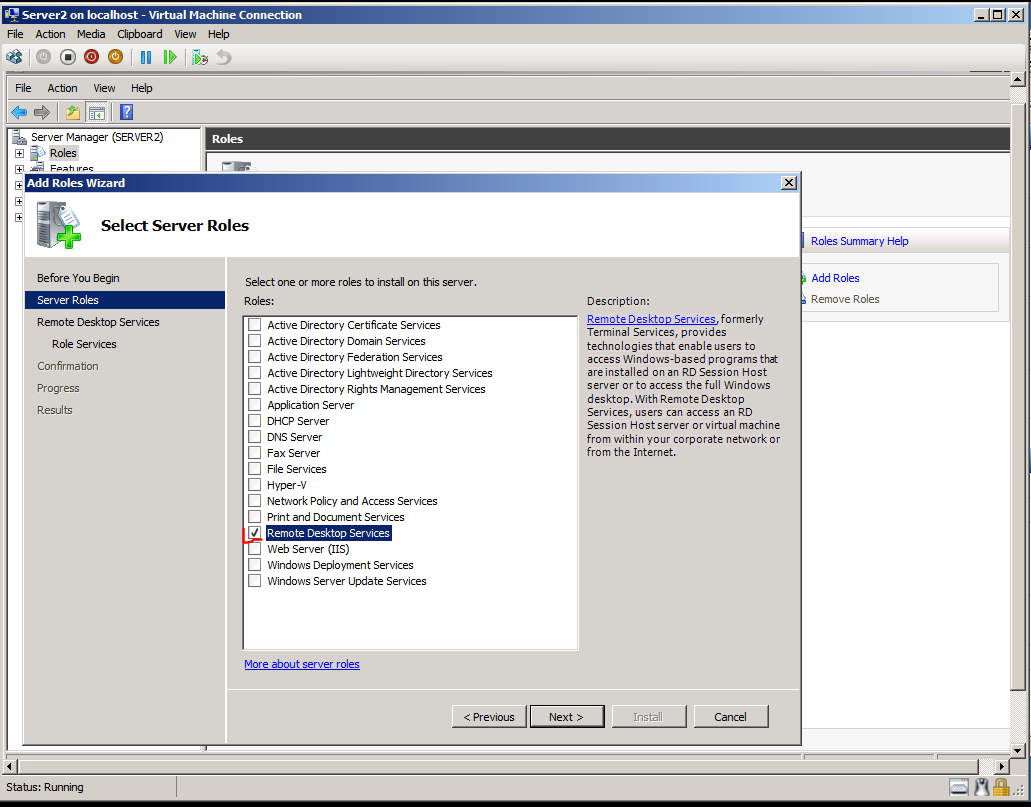
Task: Open Roles Summary Help link
Action: pyautogui.click(x=859, y=241)
